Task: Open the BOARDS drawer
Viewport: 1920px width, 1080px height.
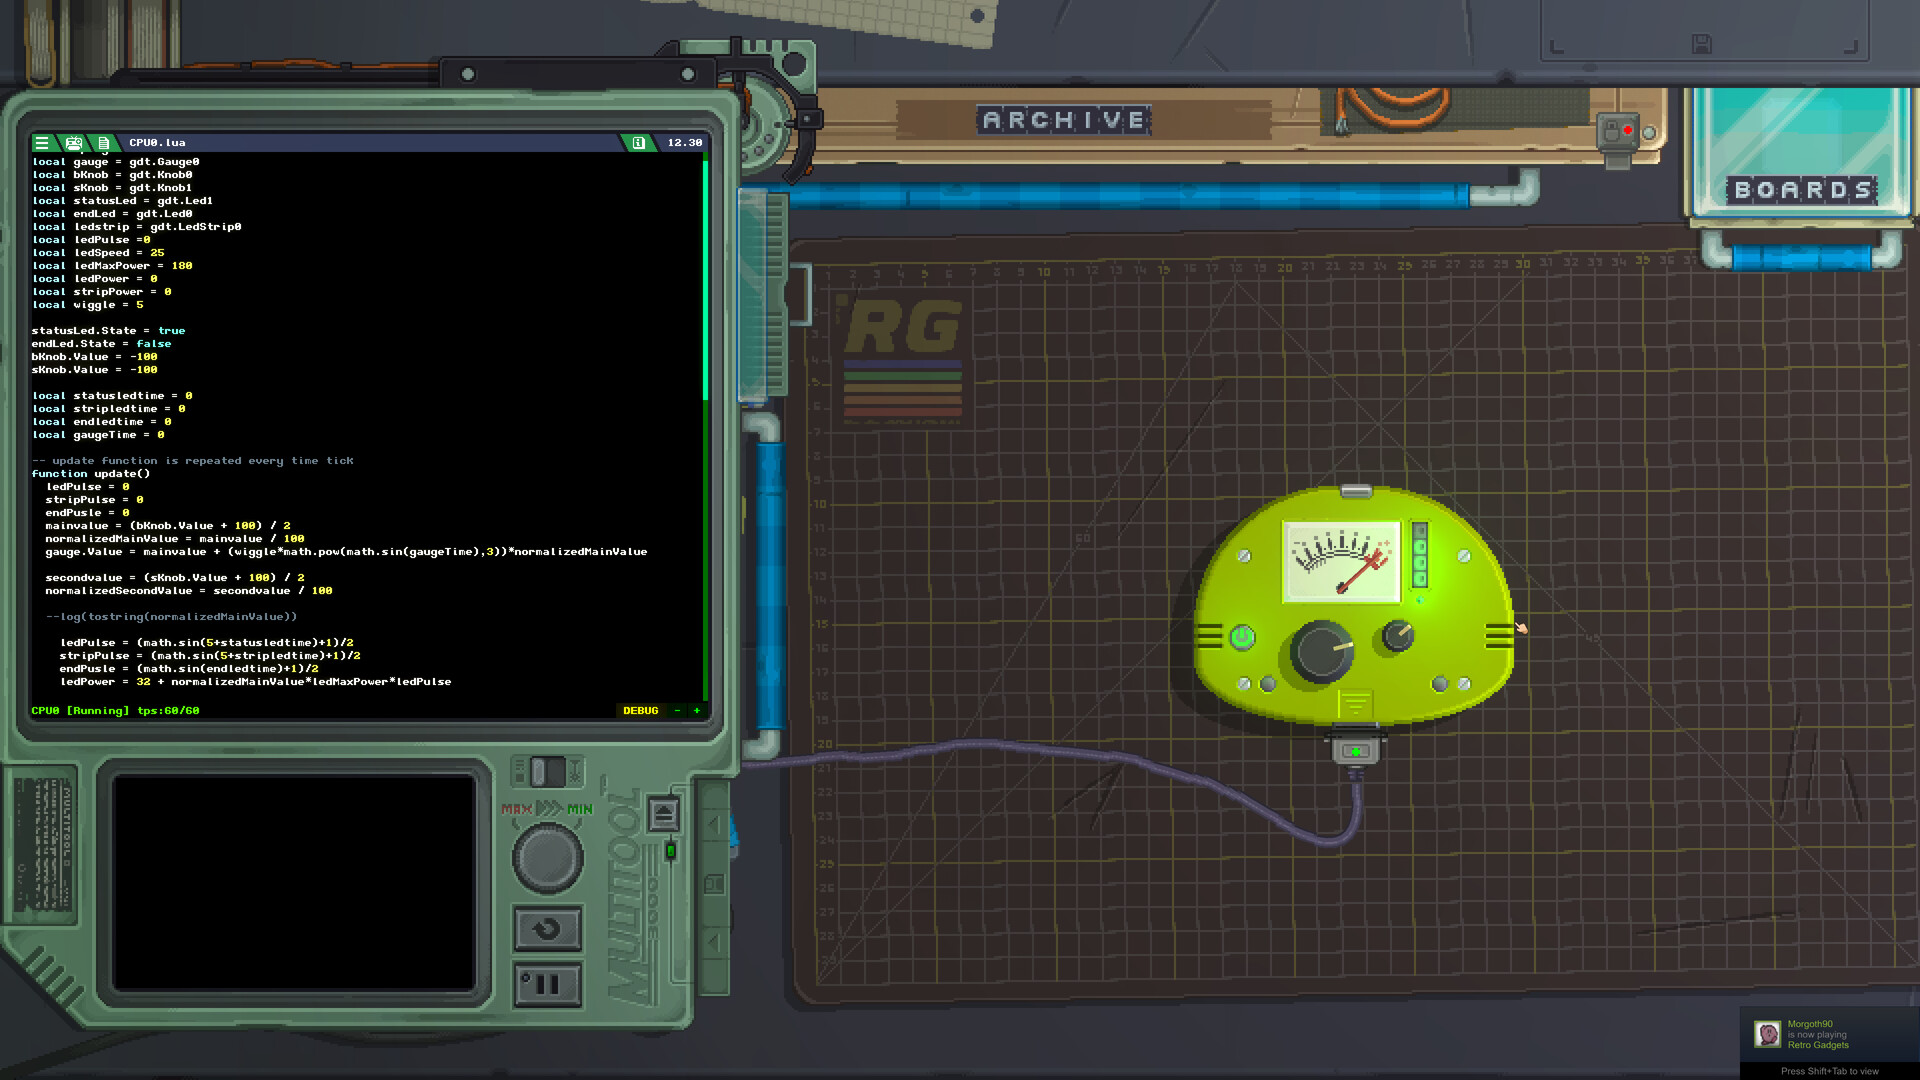Action: coord(1801,190)
